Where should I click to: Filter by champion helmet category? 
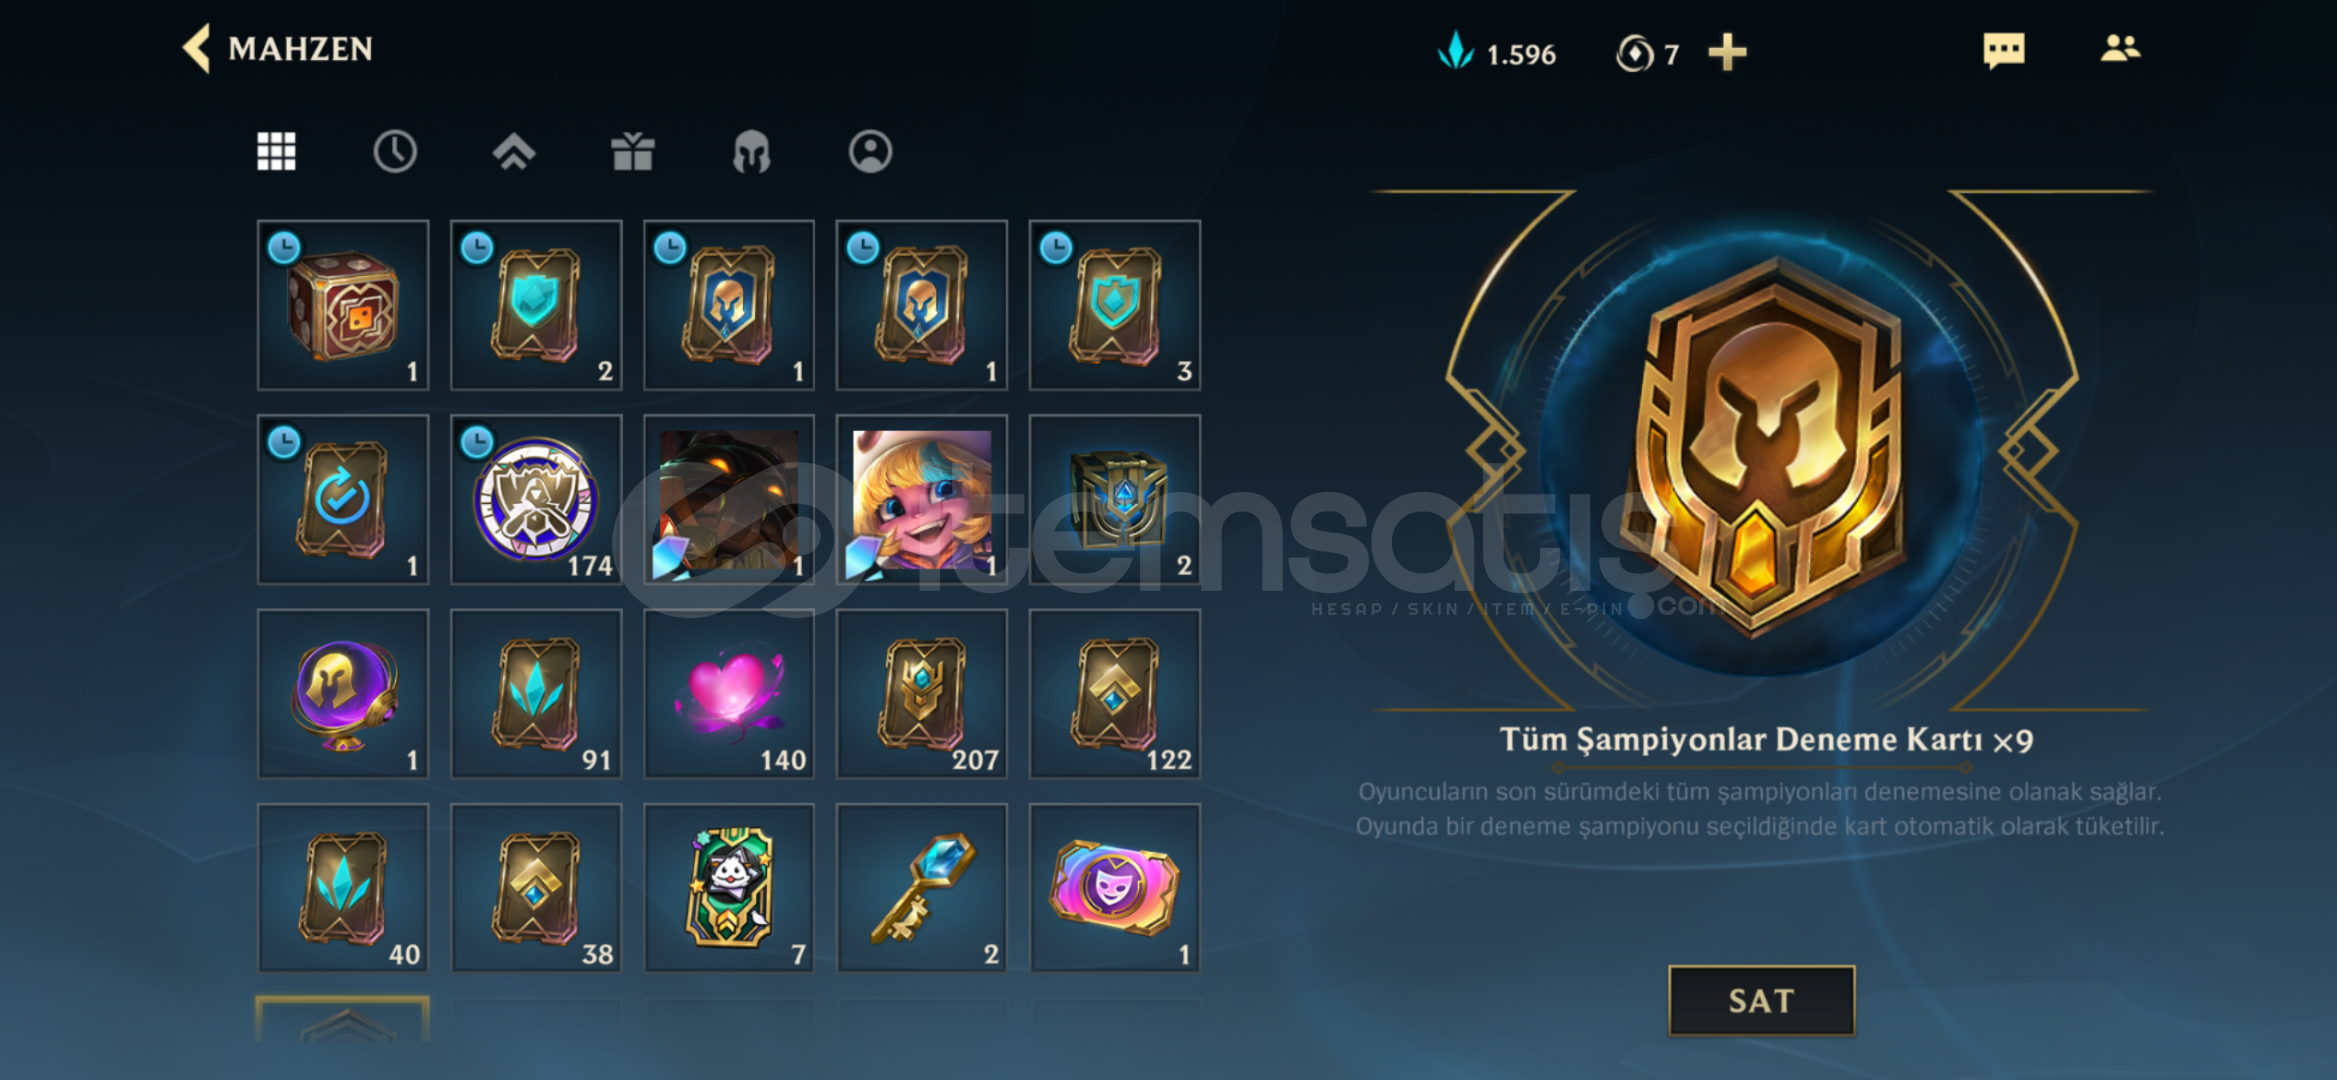(751, 152)
